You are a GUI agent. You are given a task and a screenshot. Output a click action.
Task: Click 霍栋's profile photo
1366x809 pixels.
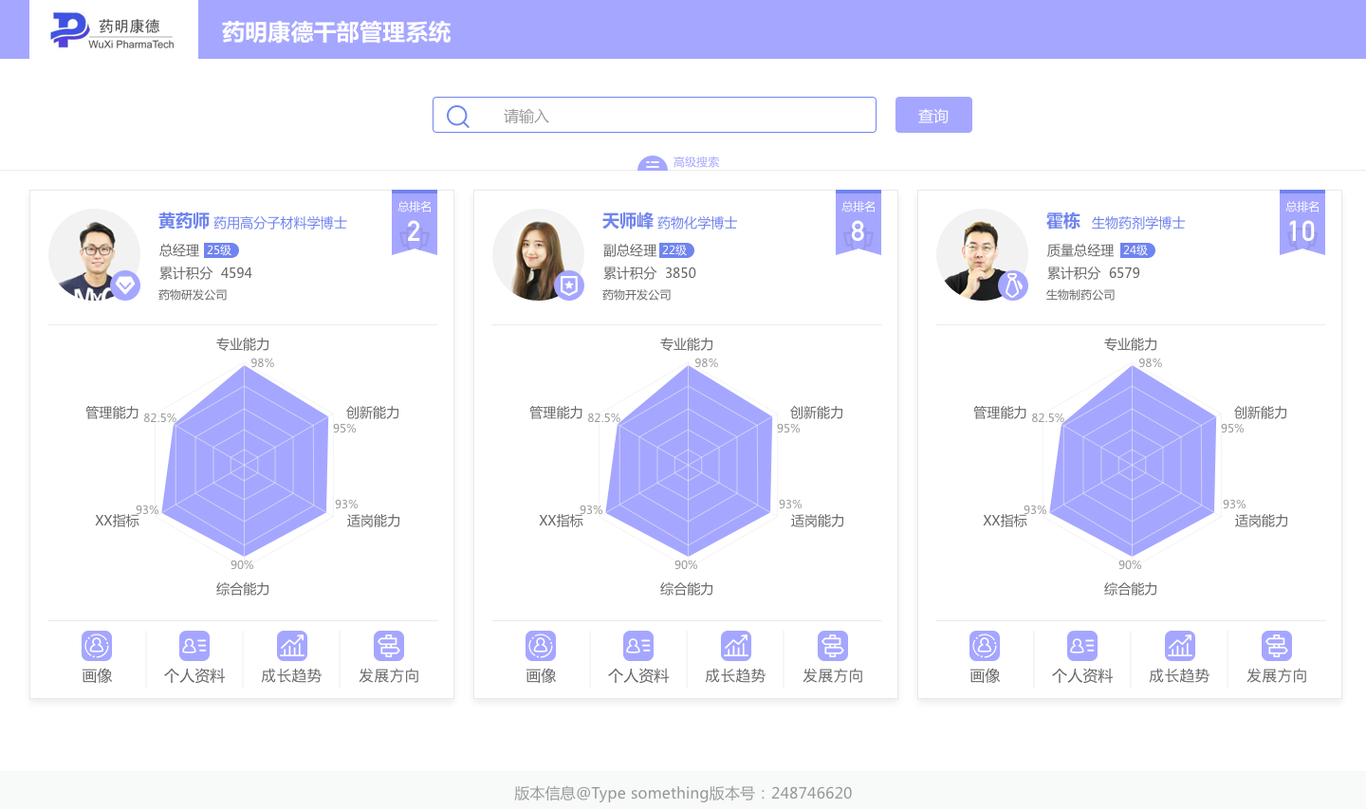coord(983,255)
